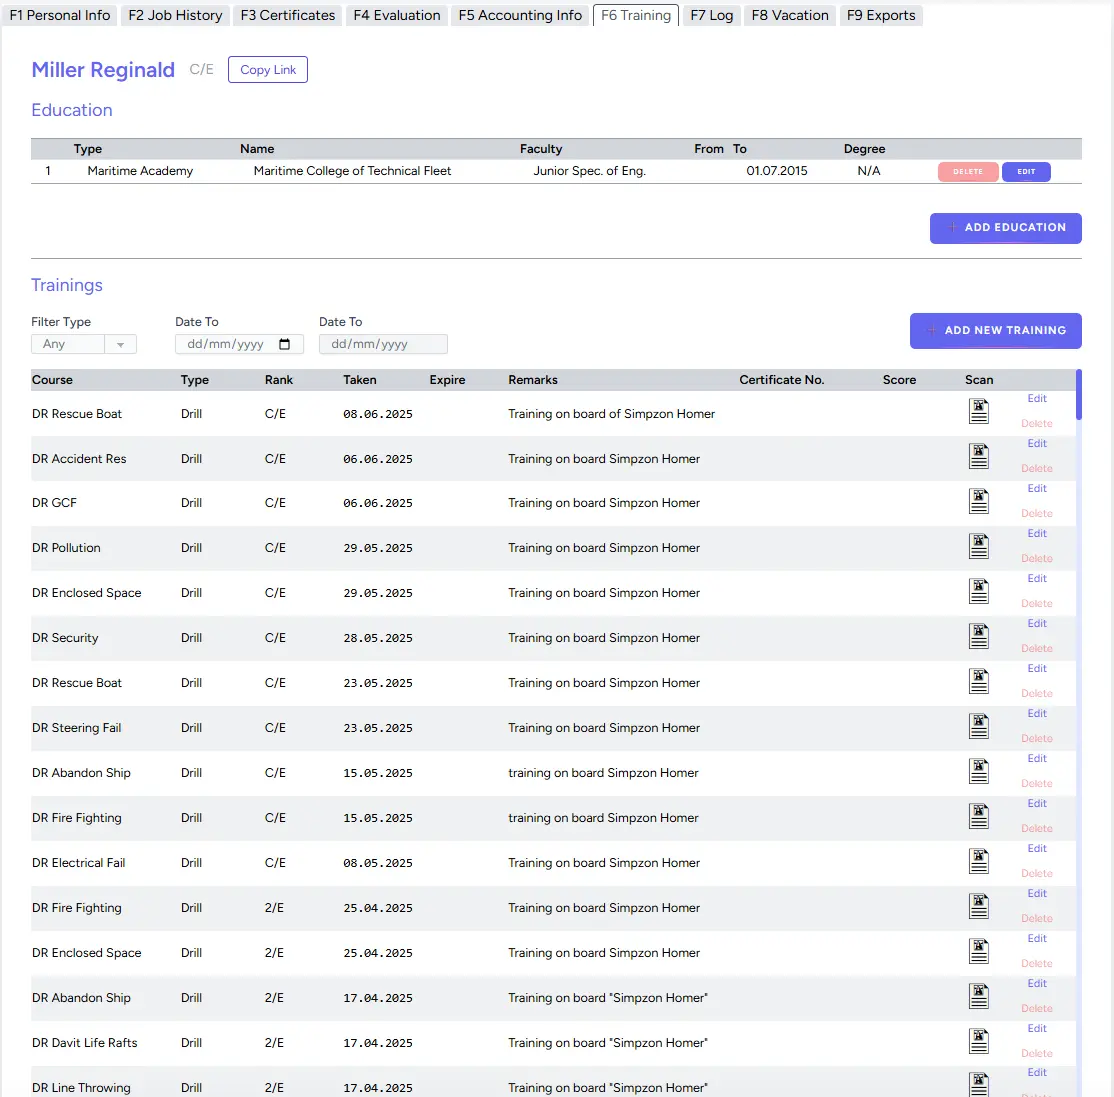The image size is (1114, 1097).
Task: Open the scan document for DR Rescue Boat
Action: point(978,410)
